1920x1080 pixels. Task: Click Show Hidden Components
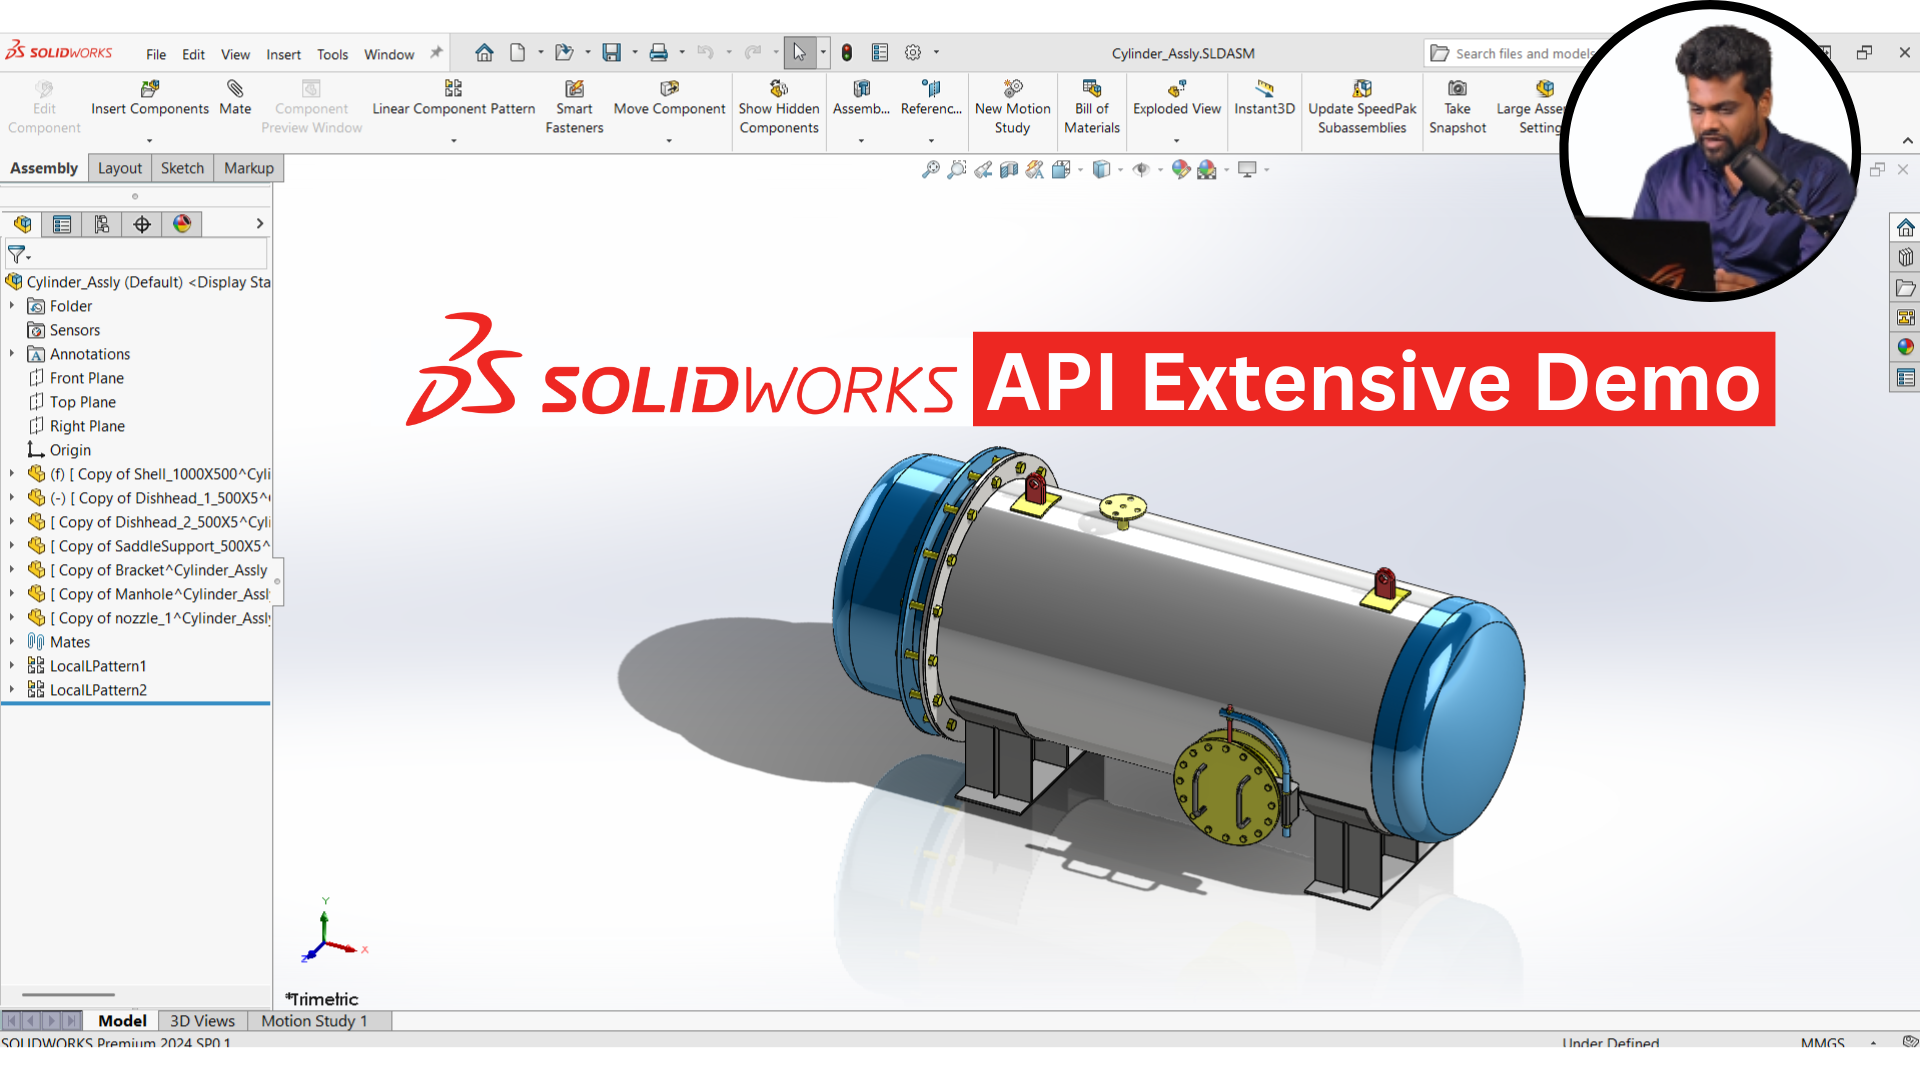(779, 106)
